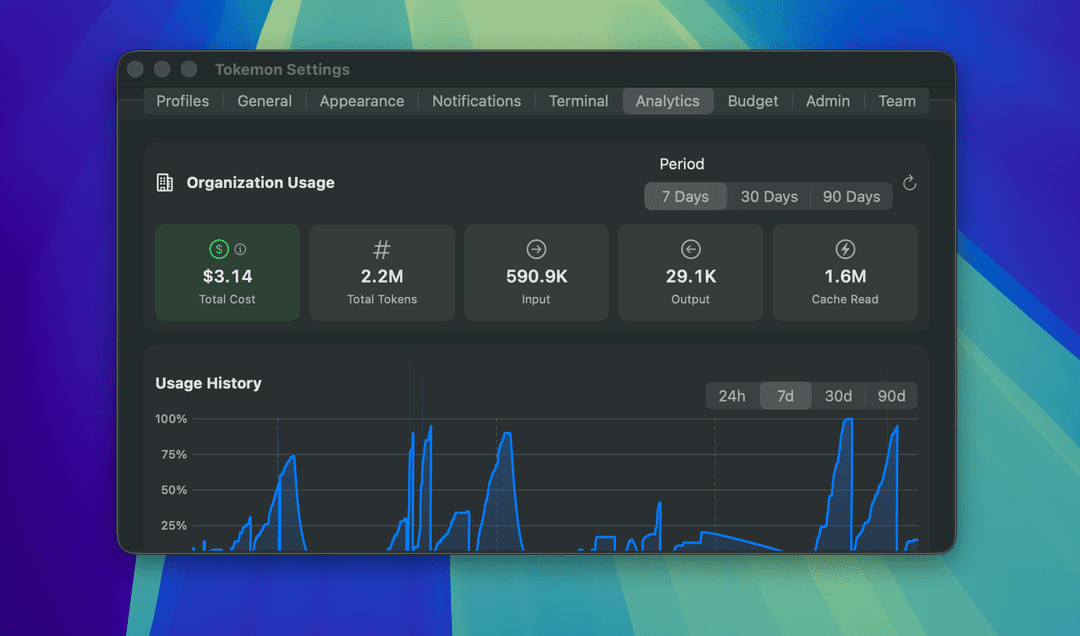Choose the 30d Usage History range
This screenshot has height=636, width=1080.
pyautogui.click(x=838, y=396)
